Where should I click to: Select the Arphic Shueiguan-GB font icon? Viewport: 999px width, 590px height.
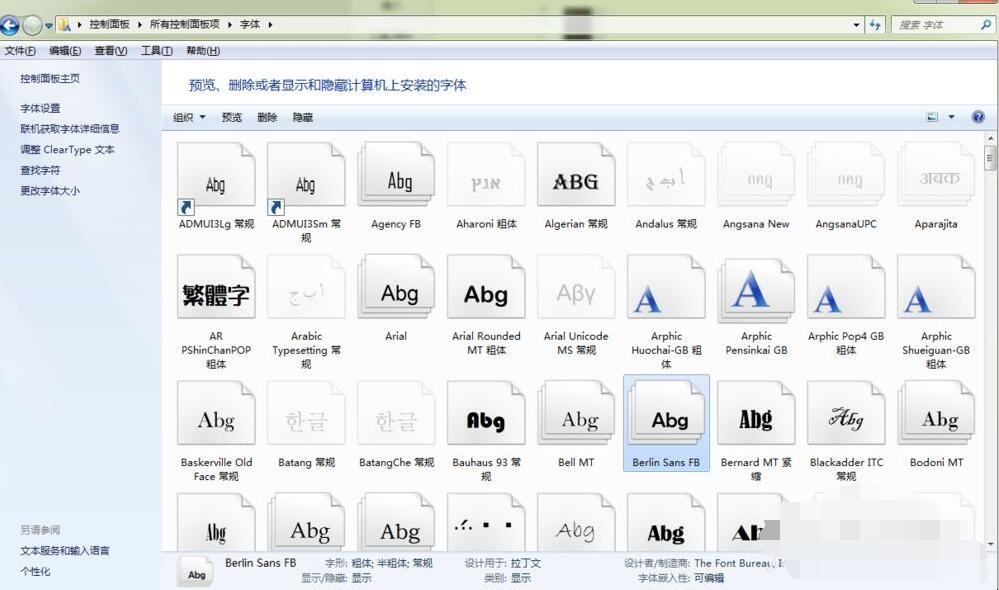click(x=936, y=287)
